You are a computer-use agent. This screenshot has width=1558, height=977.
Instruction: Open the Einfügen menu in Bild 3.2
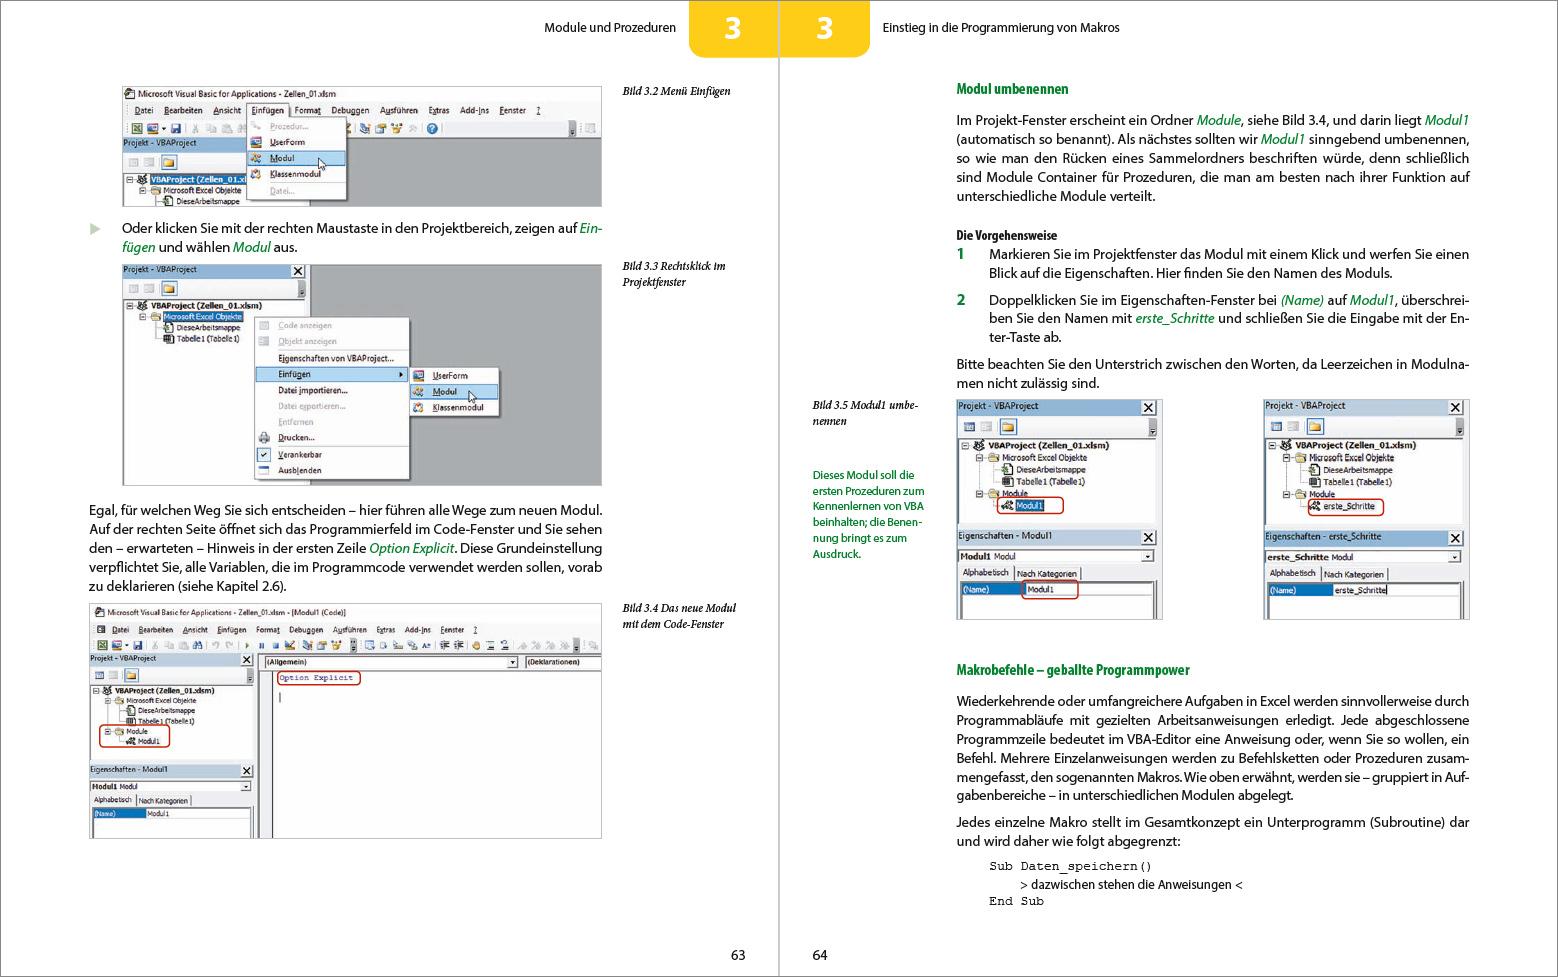coord(267,111)
